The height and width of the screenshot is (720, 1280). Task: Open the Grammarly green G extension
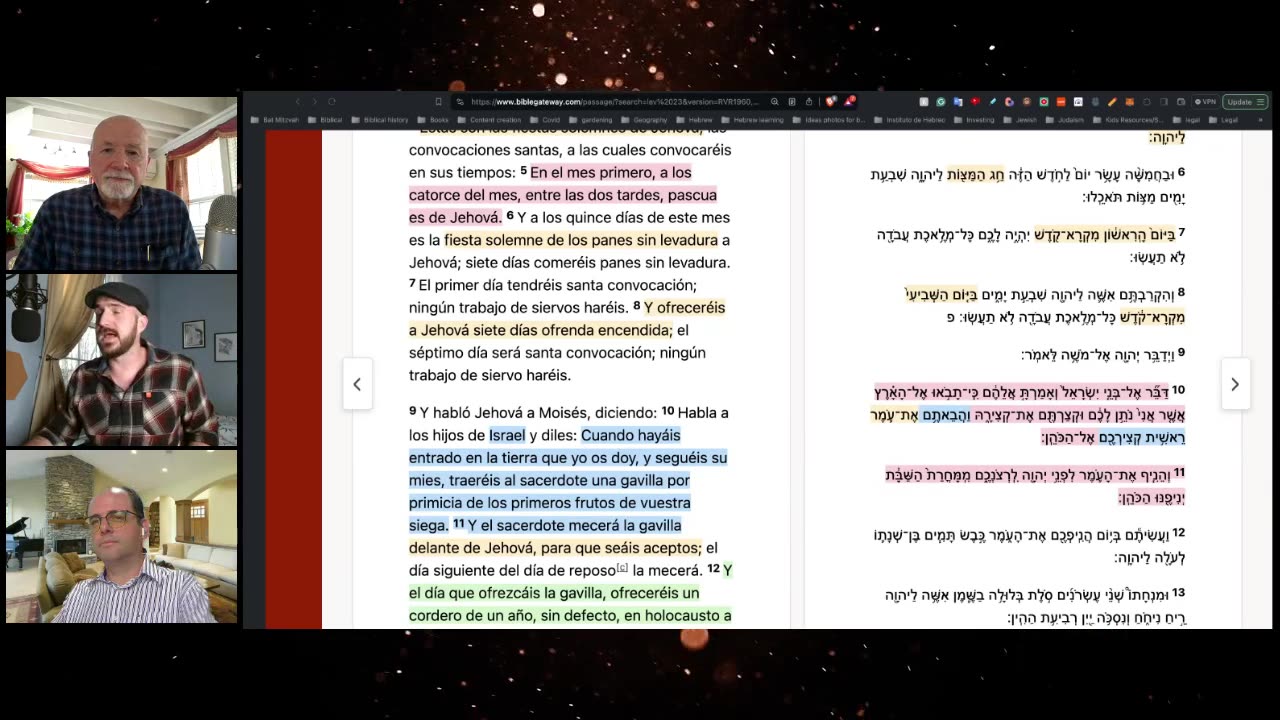941,102
